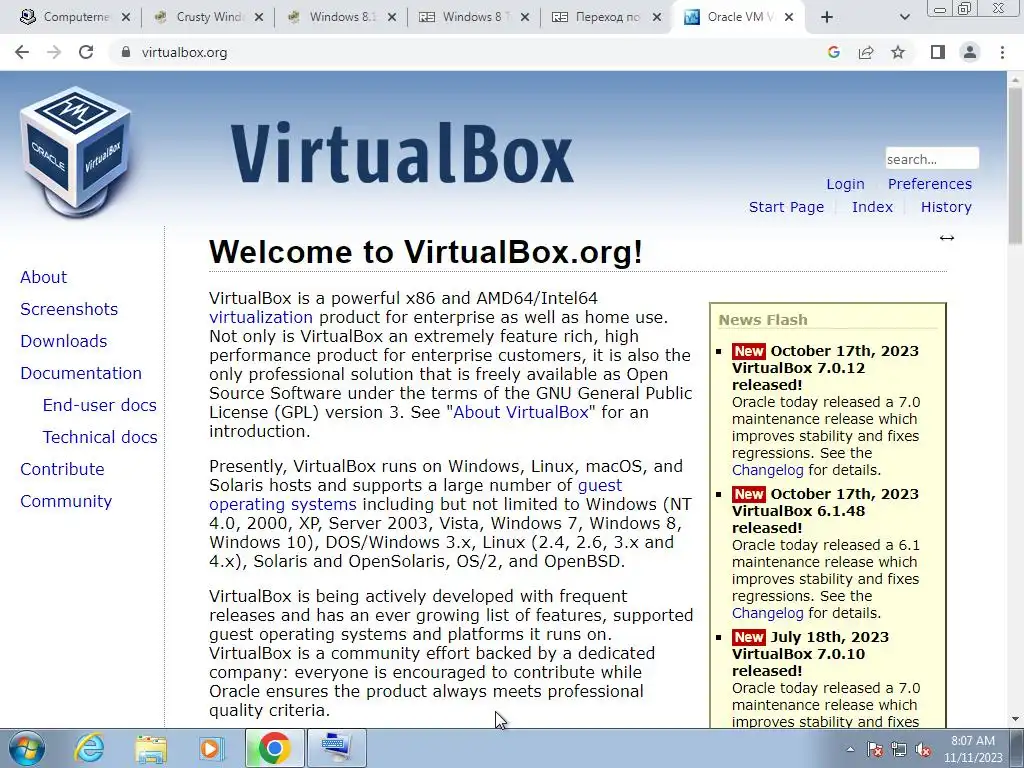This screenshot has height=768, width=1024.
Task: Open Windows Explorer folder icon
Action: coord(151,748)
